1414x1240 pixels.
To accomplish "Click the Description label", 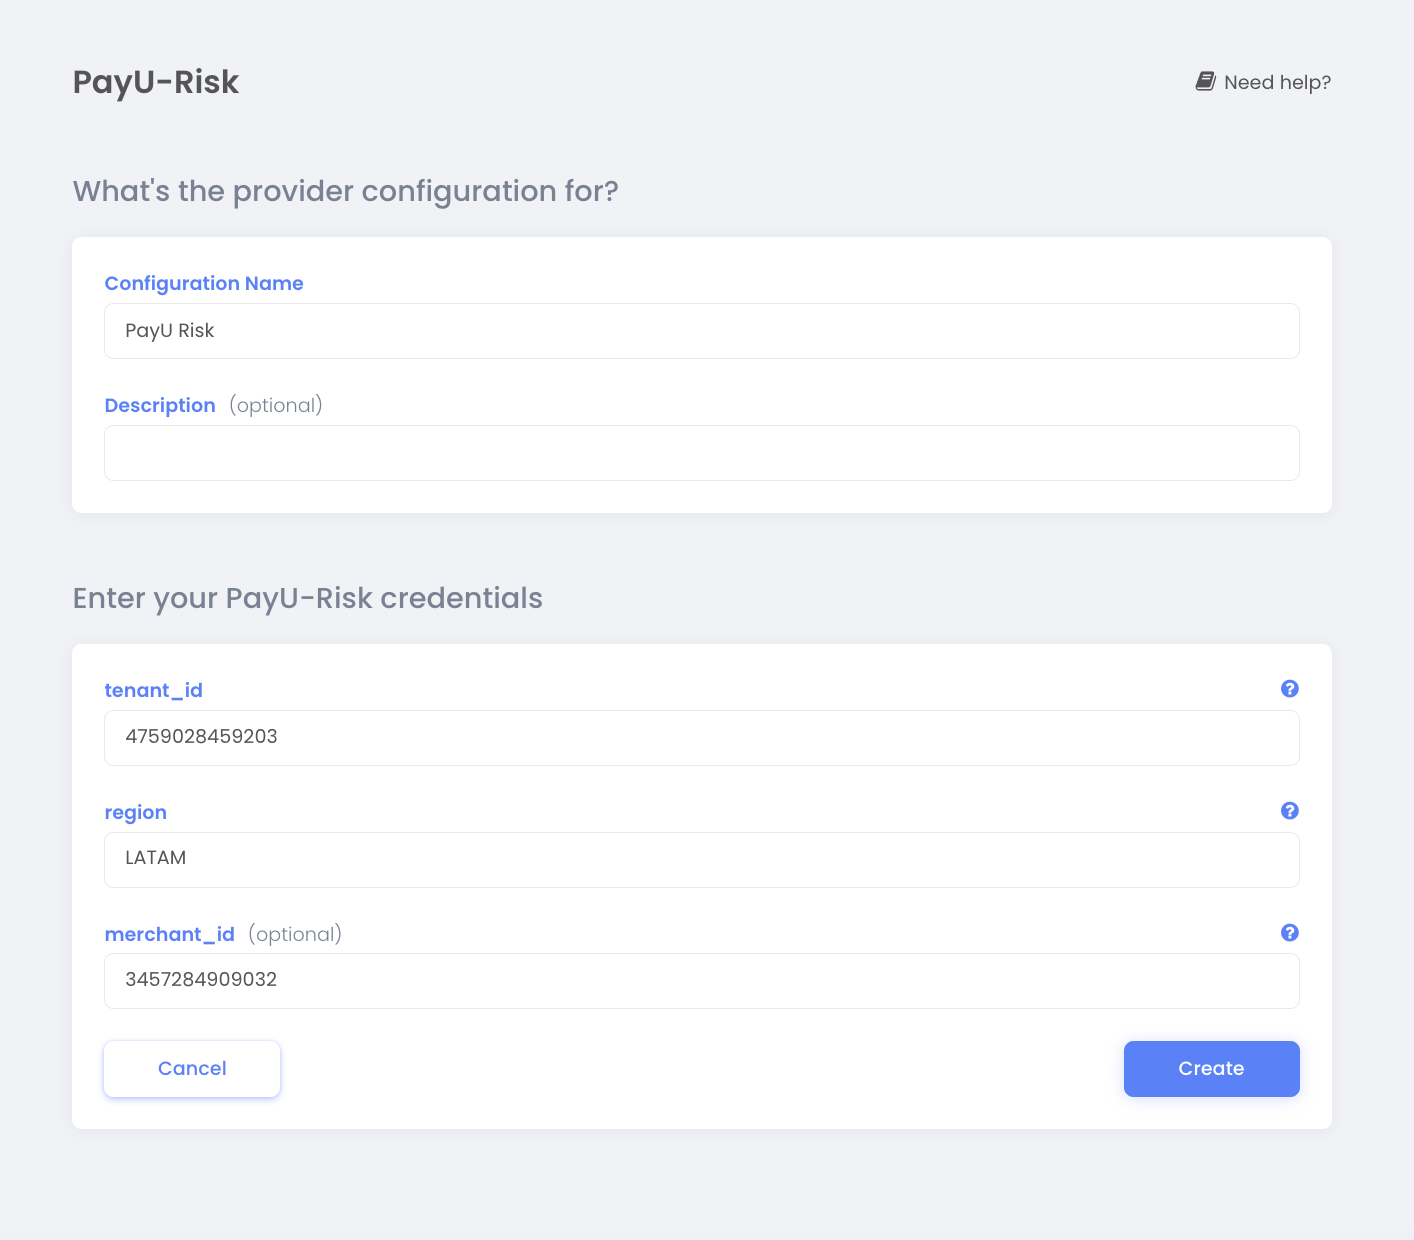I will click(x=160, y=405).
